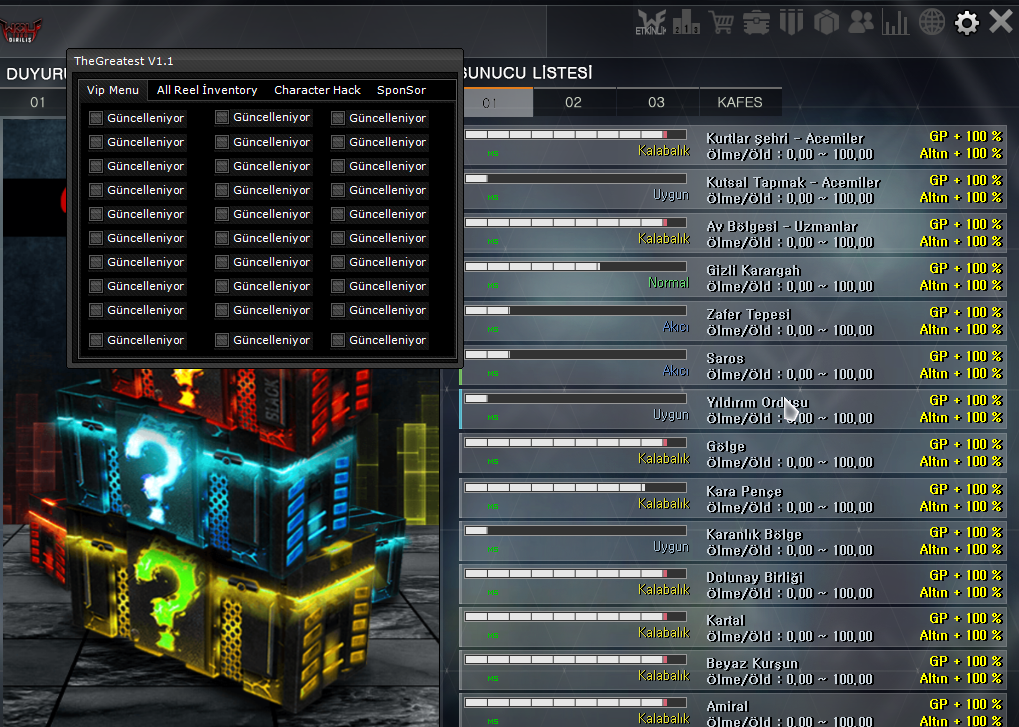The width and height of the screenshot is (1019, 727).
Task: Select the C1 server list tab
Action: click(x=498, y=103)
